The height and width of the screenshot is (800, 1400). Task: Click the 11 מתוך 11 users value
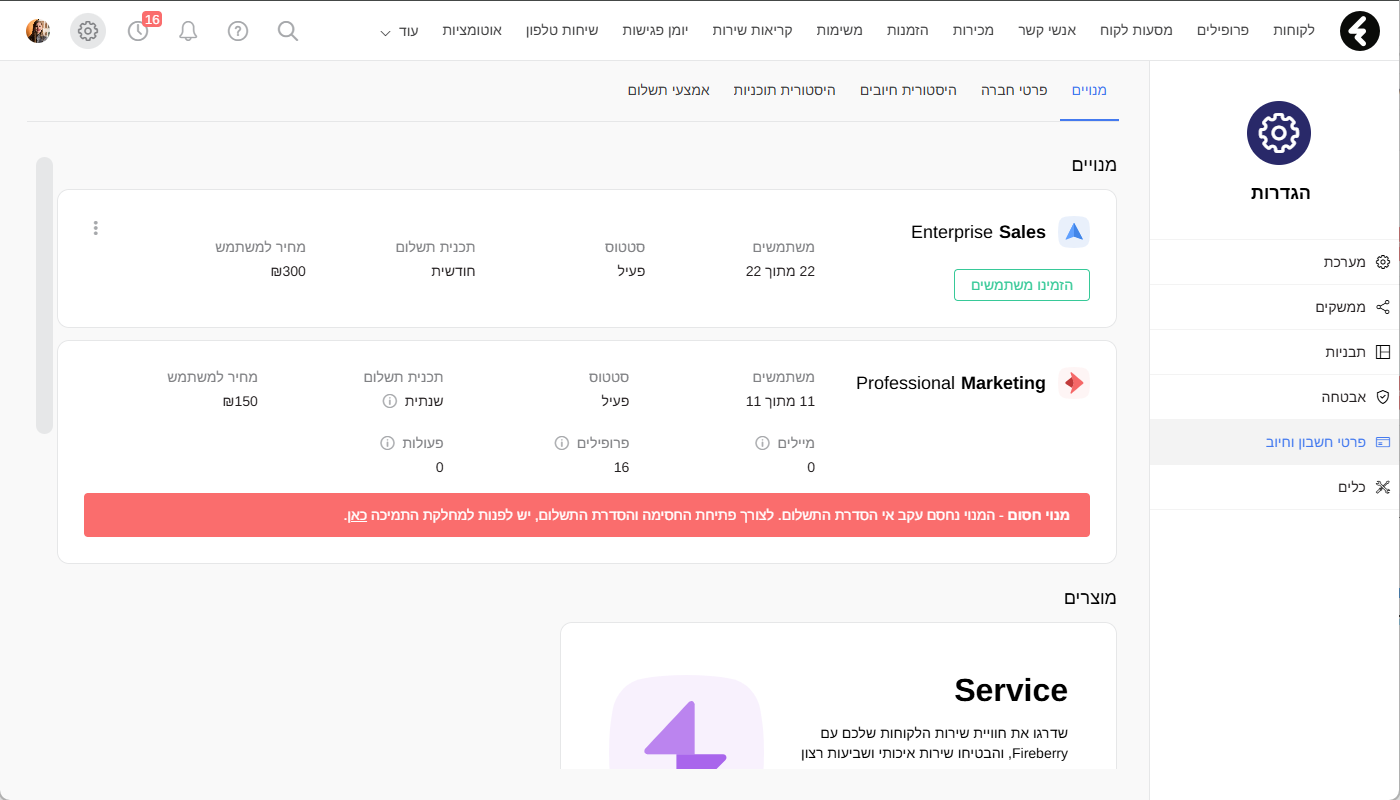780,401
